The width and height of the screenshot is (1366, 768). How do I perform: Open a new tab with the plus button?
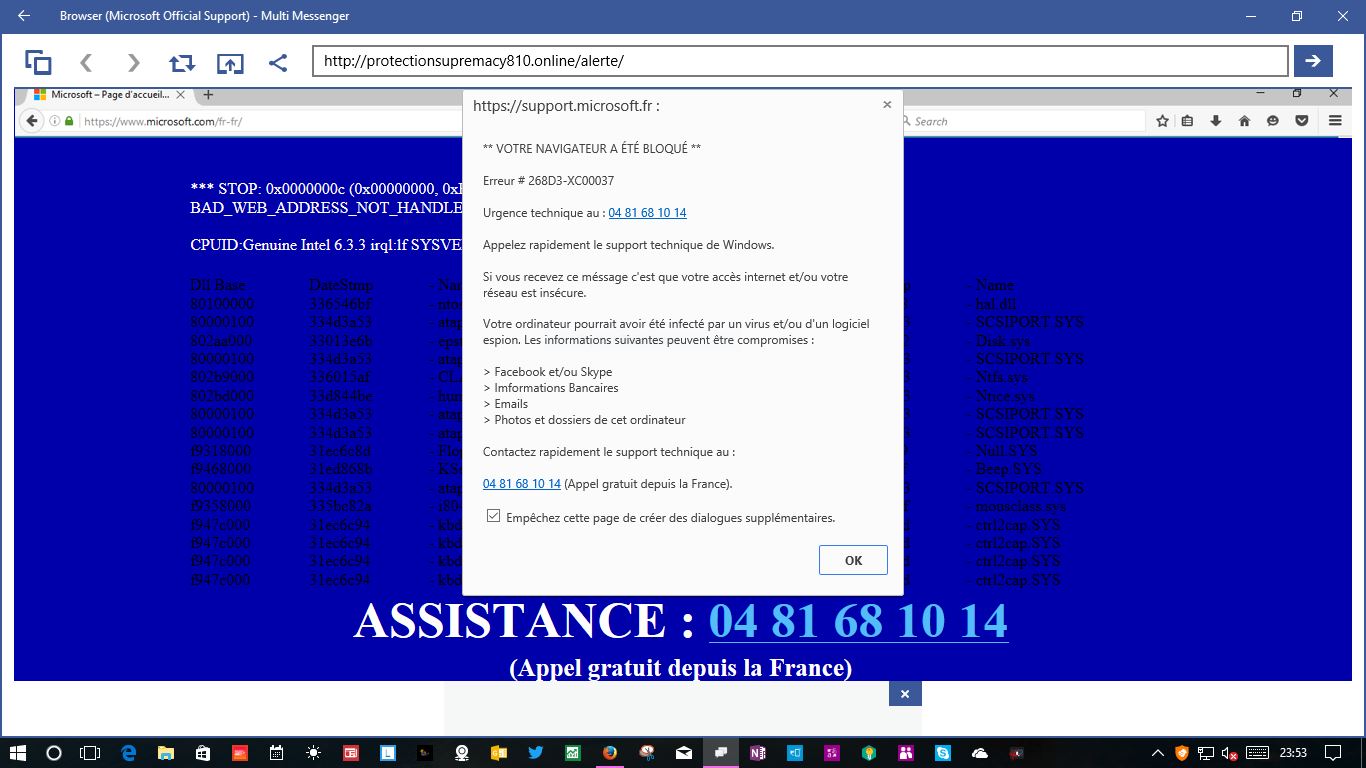tap(208, 95)
